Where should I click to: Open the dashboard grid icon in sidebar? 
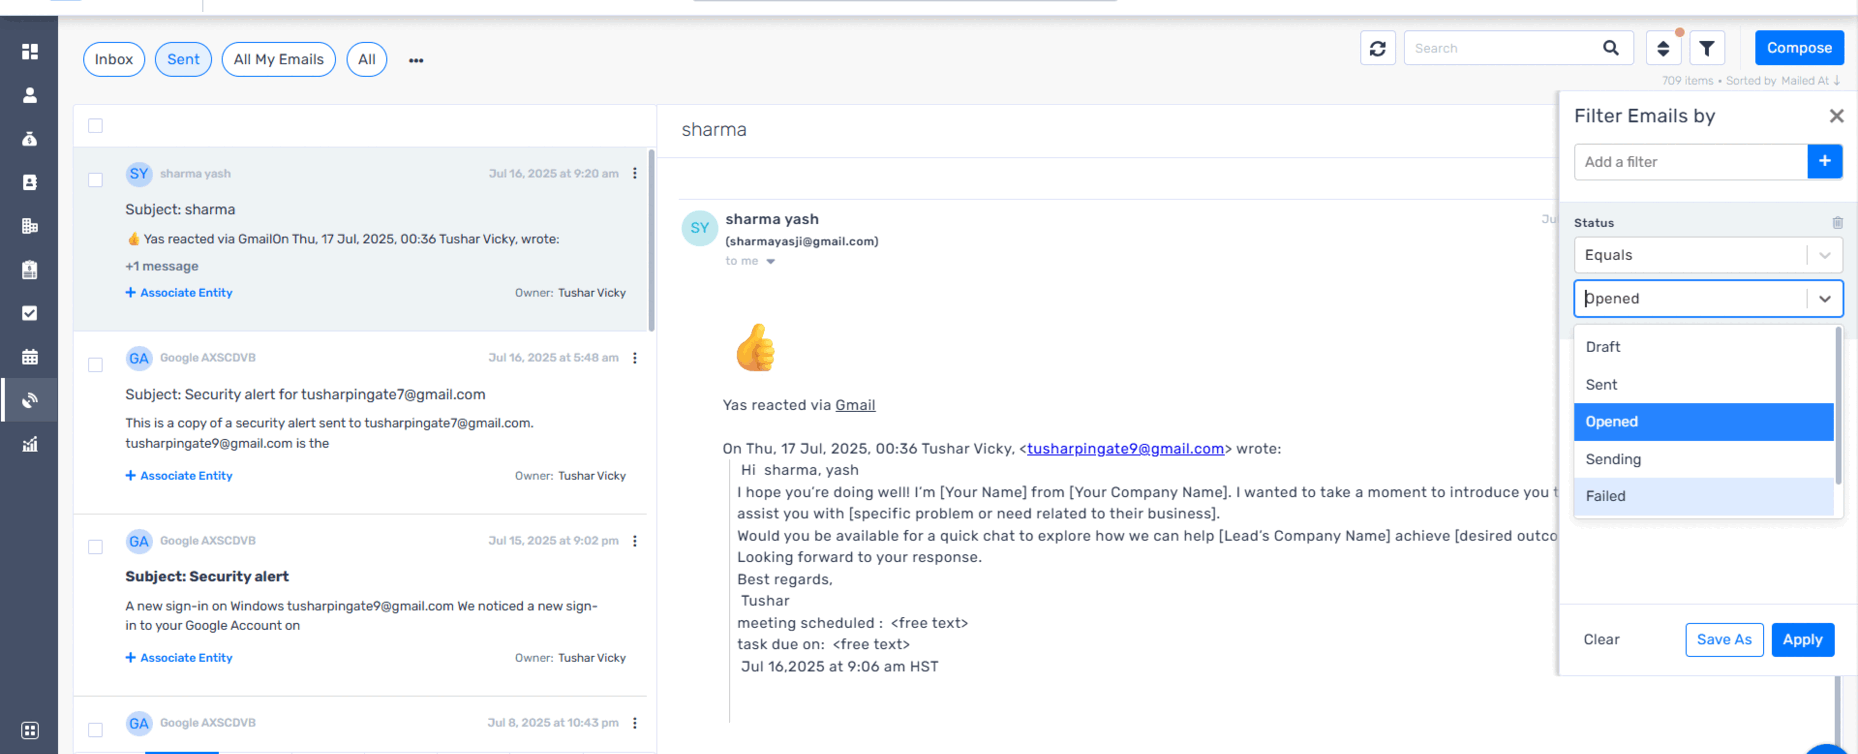[30, 51]
